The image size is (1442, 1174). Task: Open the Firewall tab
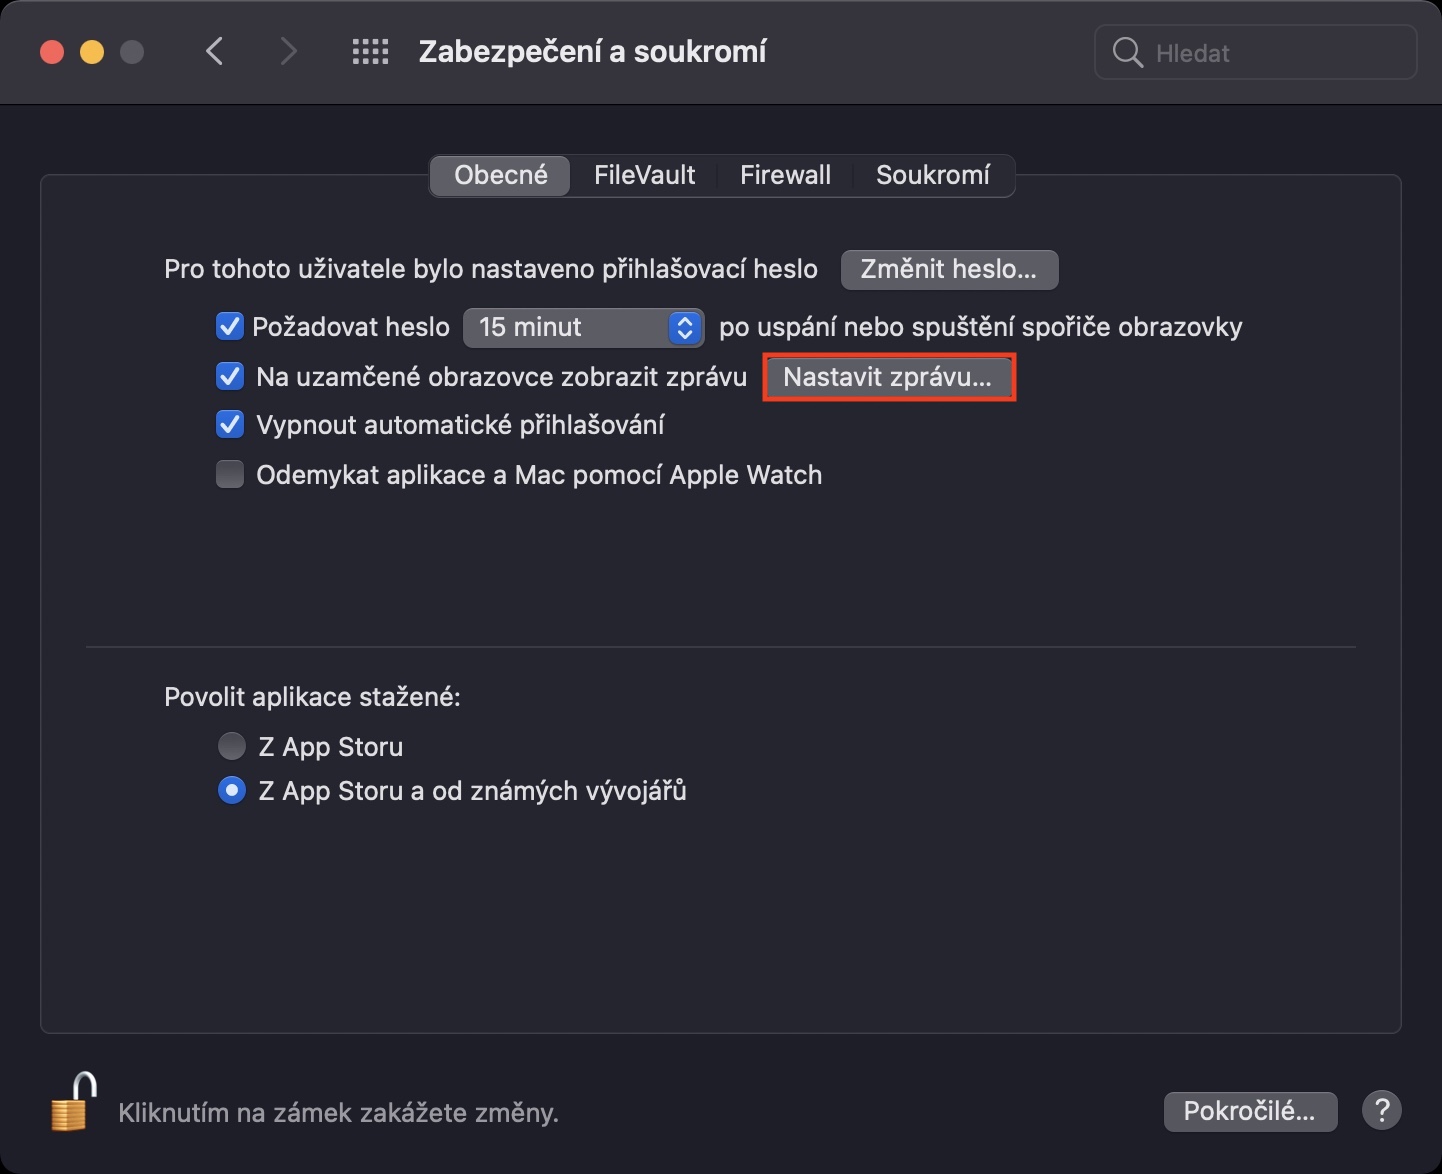pos(785,175)
